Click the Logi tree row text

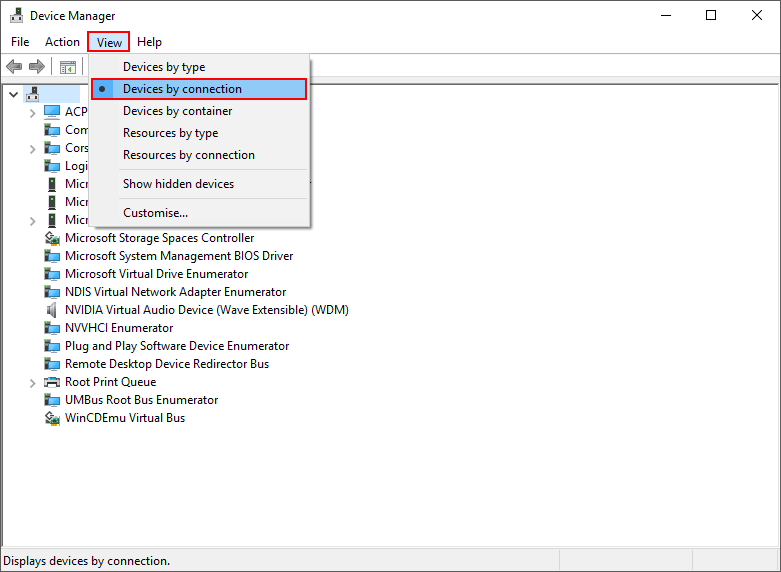(x=77, y=166)
